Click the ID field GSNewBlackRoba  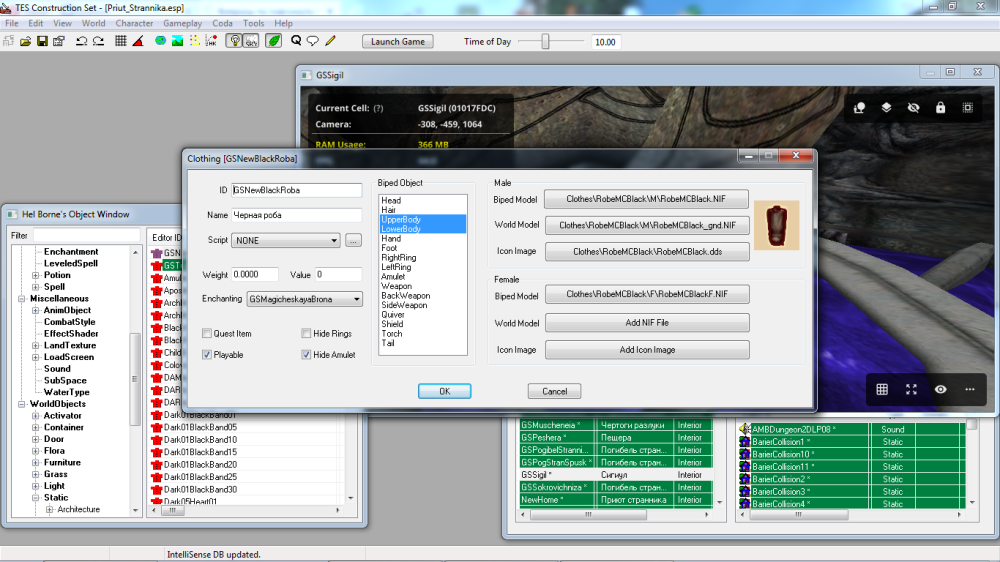297,190
